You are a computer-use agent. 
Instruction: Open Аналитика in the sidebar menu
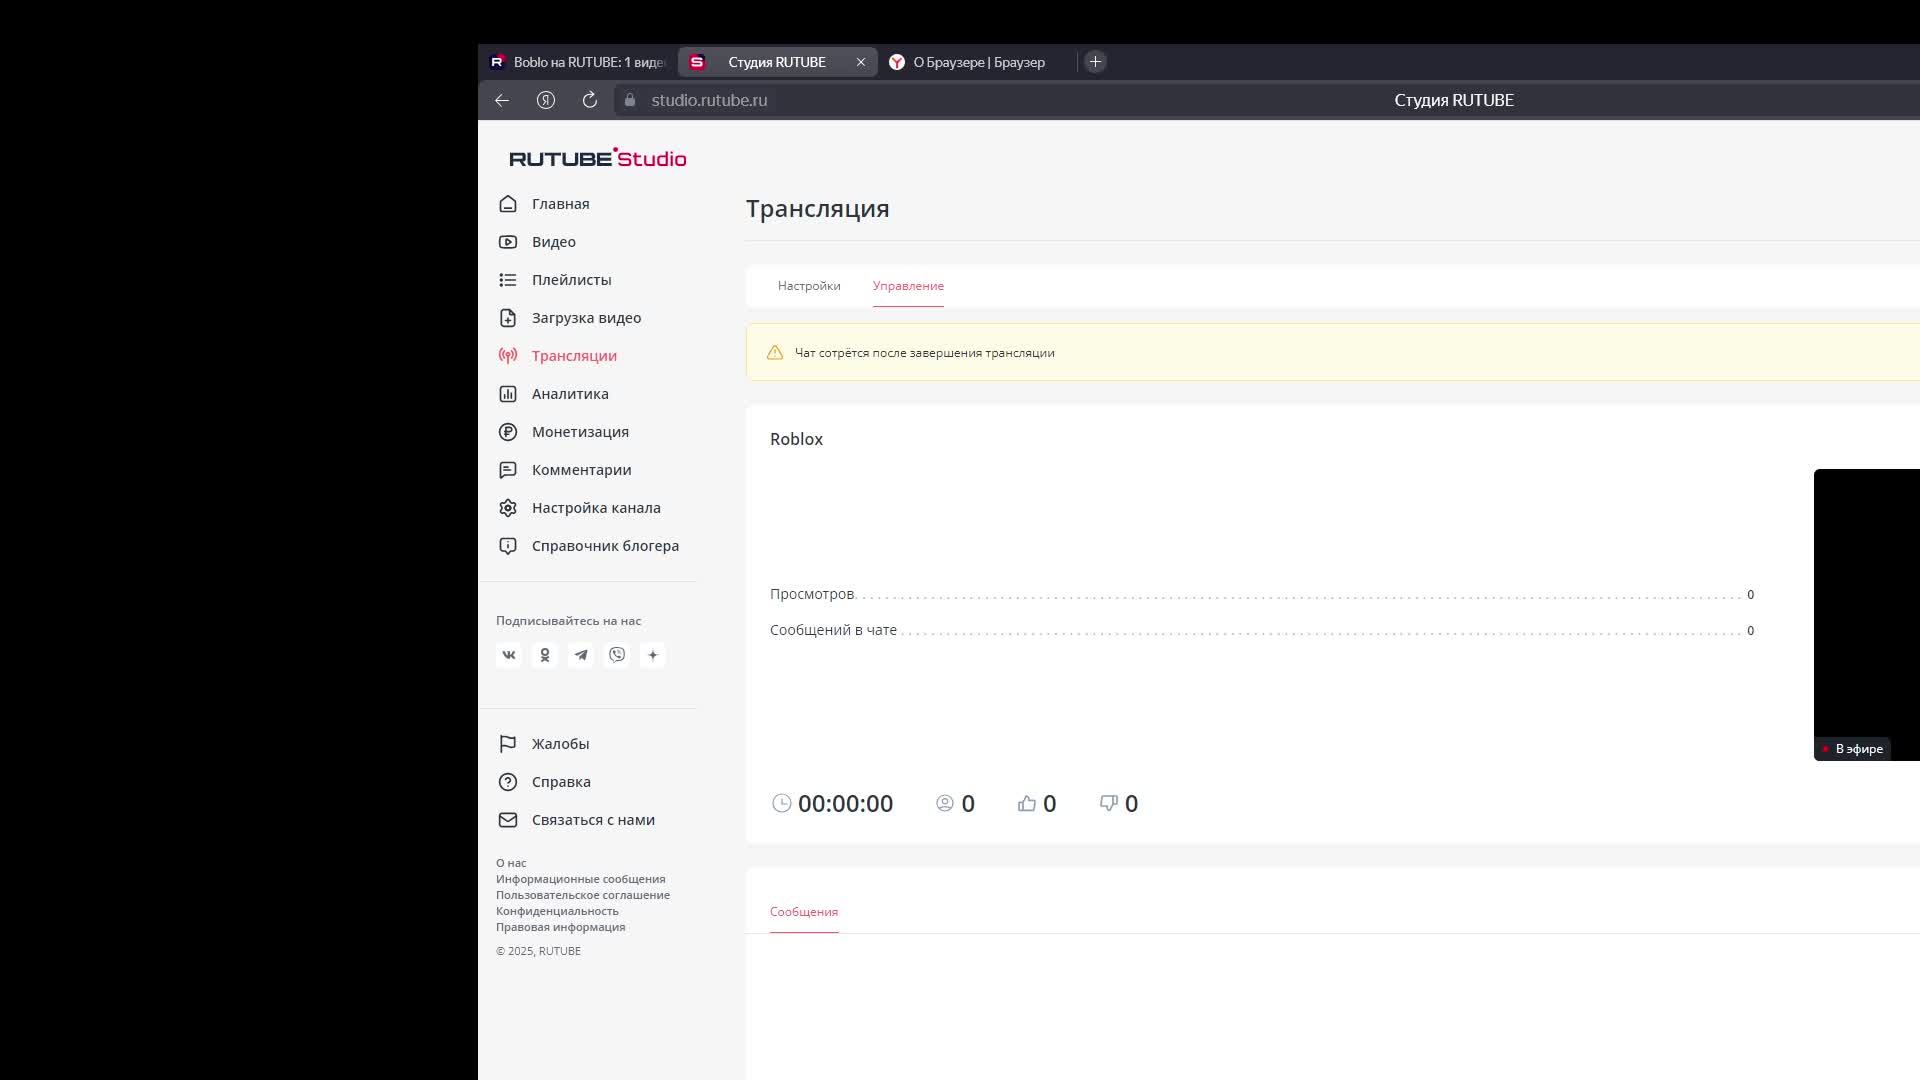click(570, 394)
